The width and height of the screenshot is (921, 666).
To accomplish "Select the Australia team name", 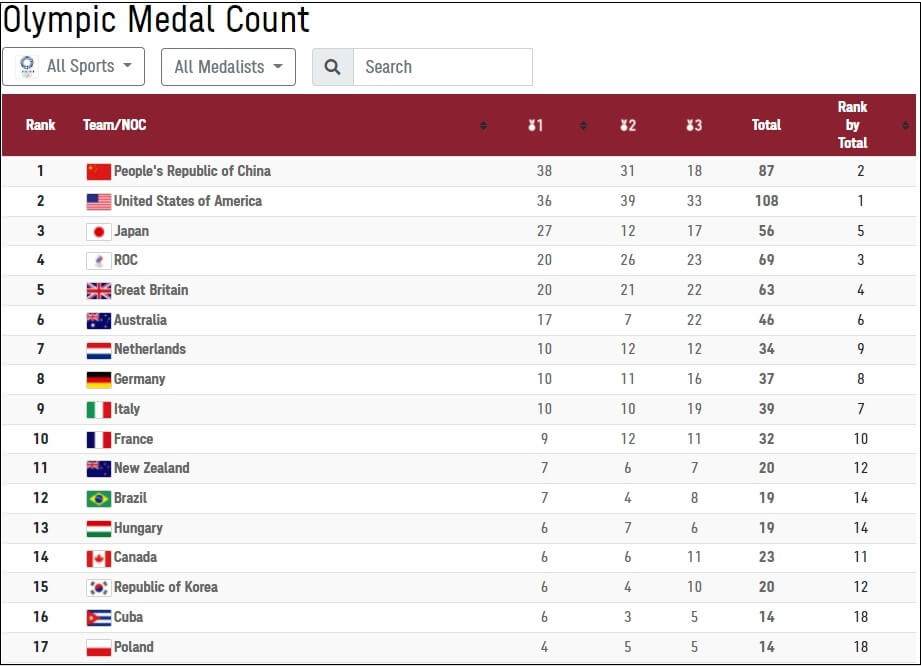I will (x=140, y=319).
